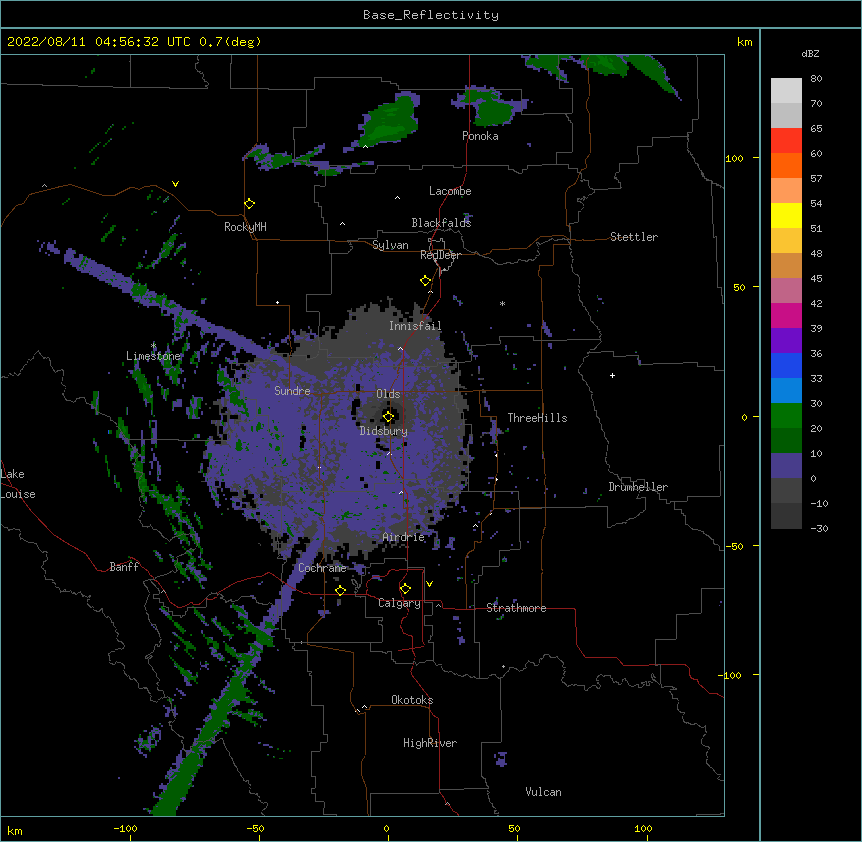Click the Sundre label

(x=292, y=391)
